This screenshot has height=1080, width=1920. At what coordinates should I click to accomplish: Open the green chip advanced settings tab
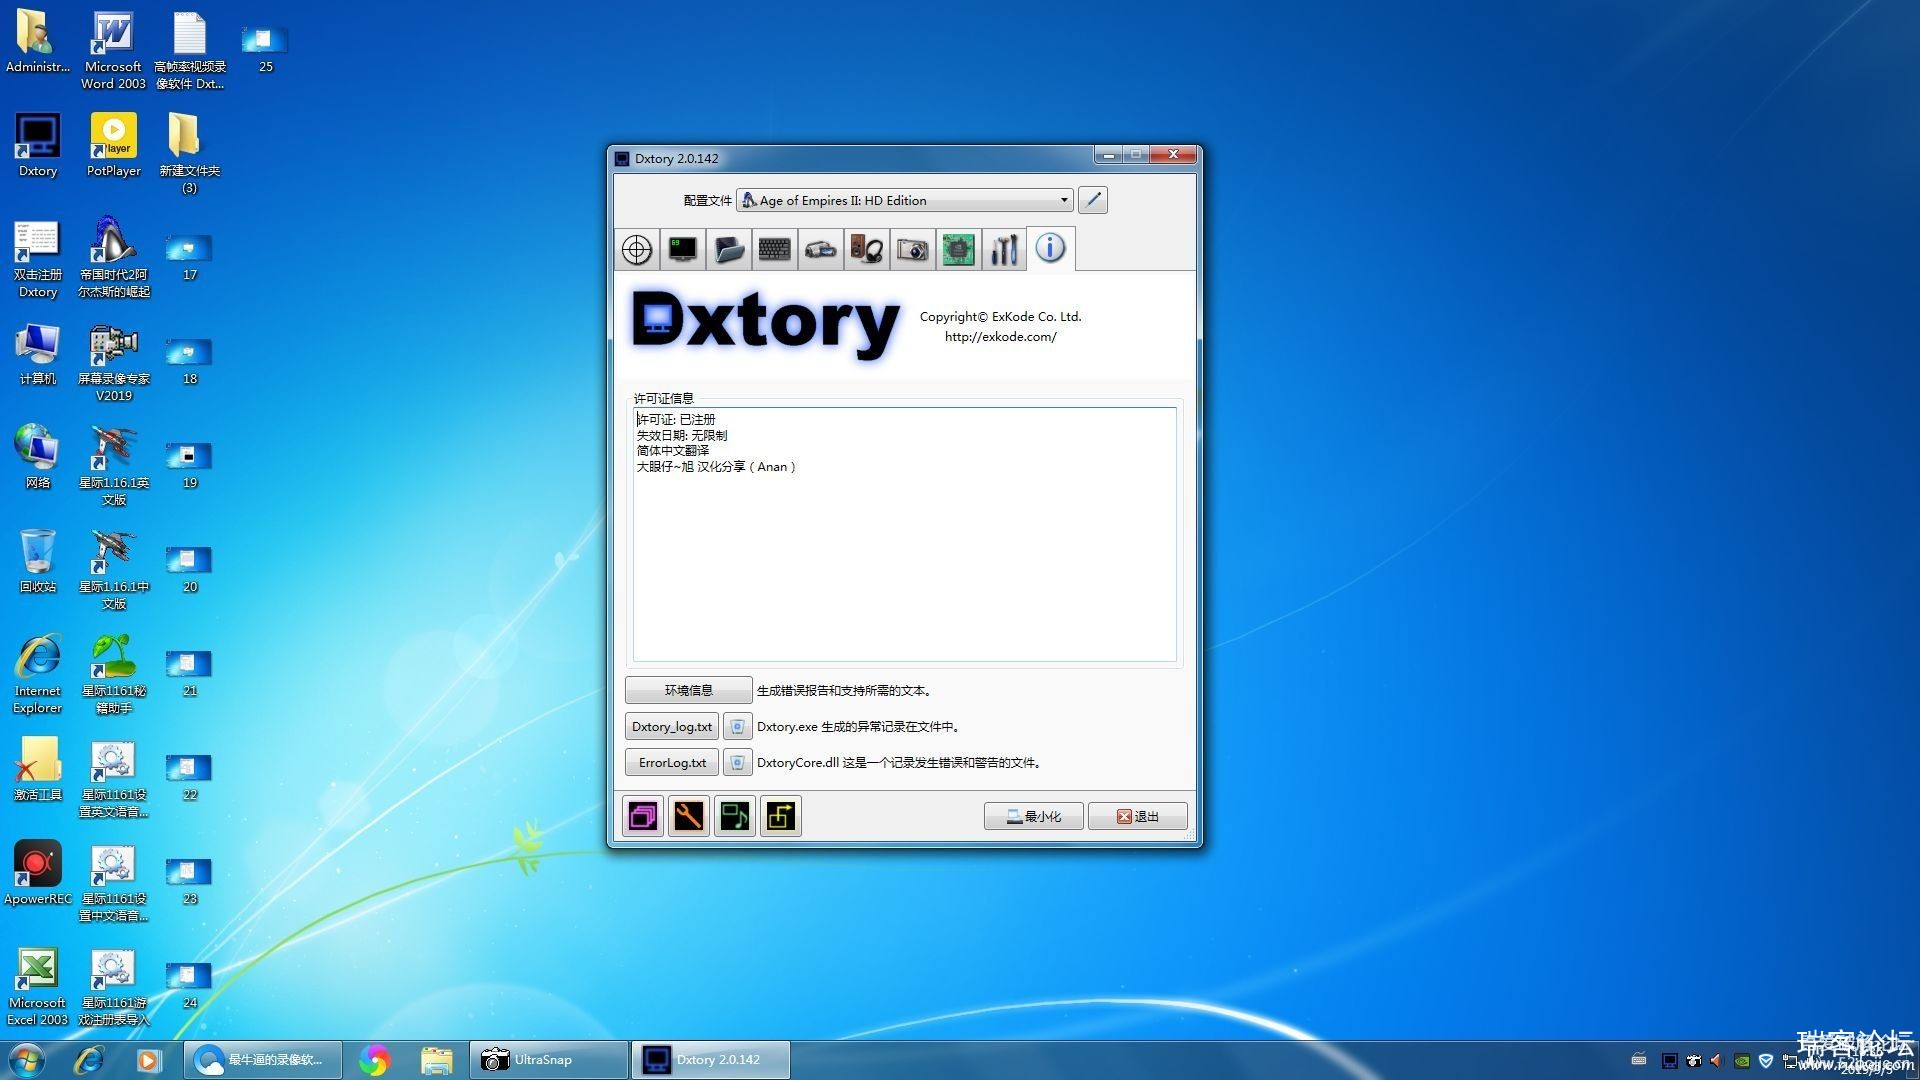(958, 249)
